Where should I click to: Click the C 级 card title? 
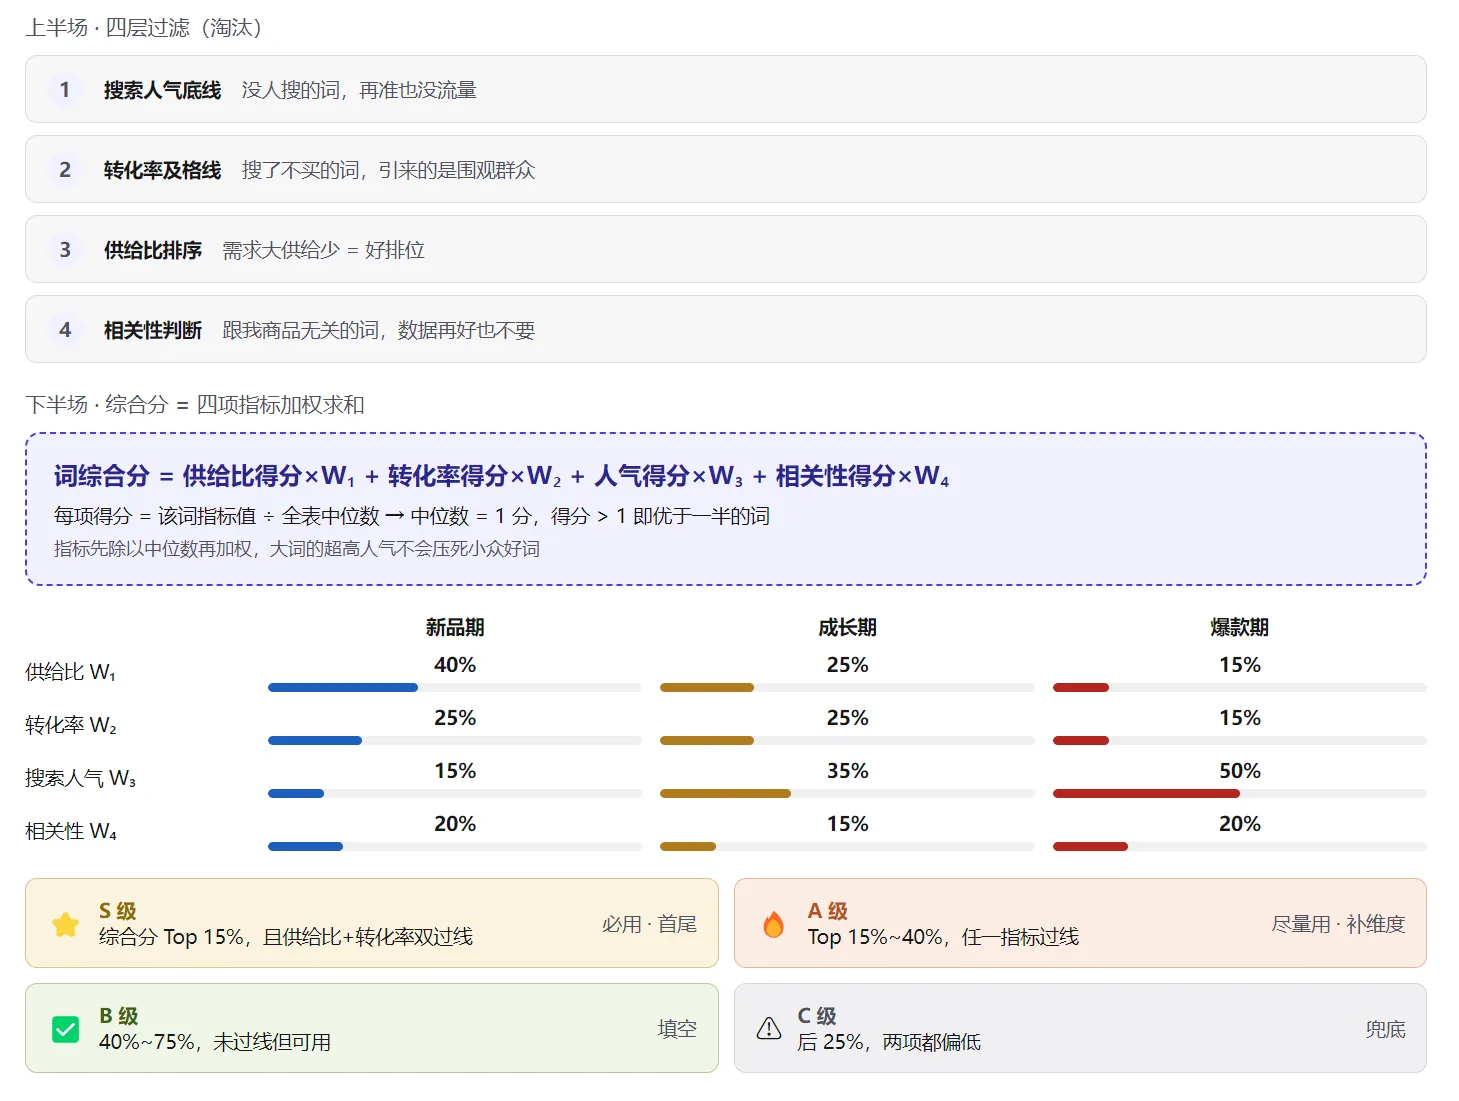pyautogui.click(x=817, y=1016)
